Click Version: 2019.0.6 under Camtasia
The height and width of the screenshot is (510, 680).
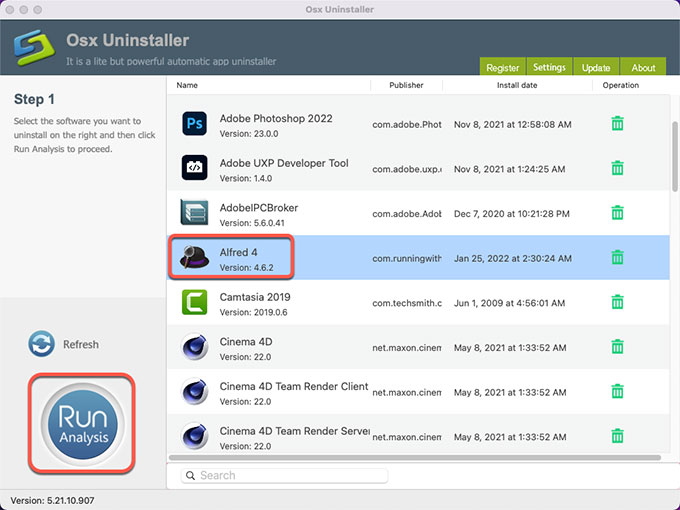click(253, 313)
